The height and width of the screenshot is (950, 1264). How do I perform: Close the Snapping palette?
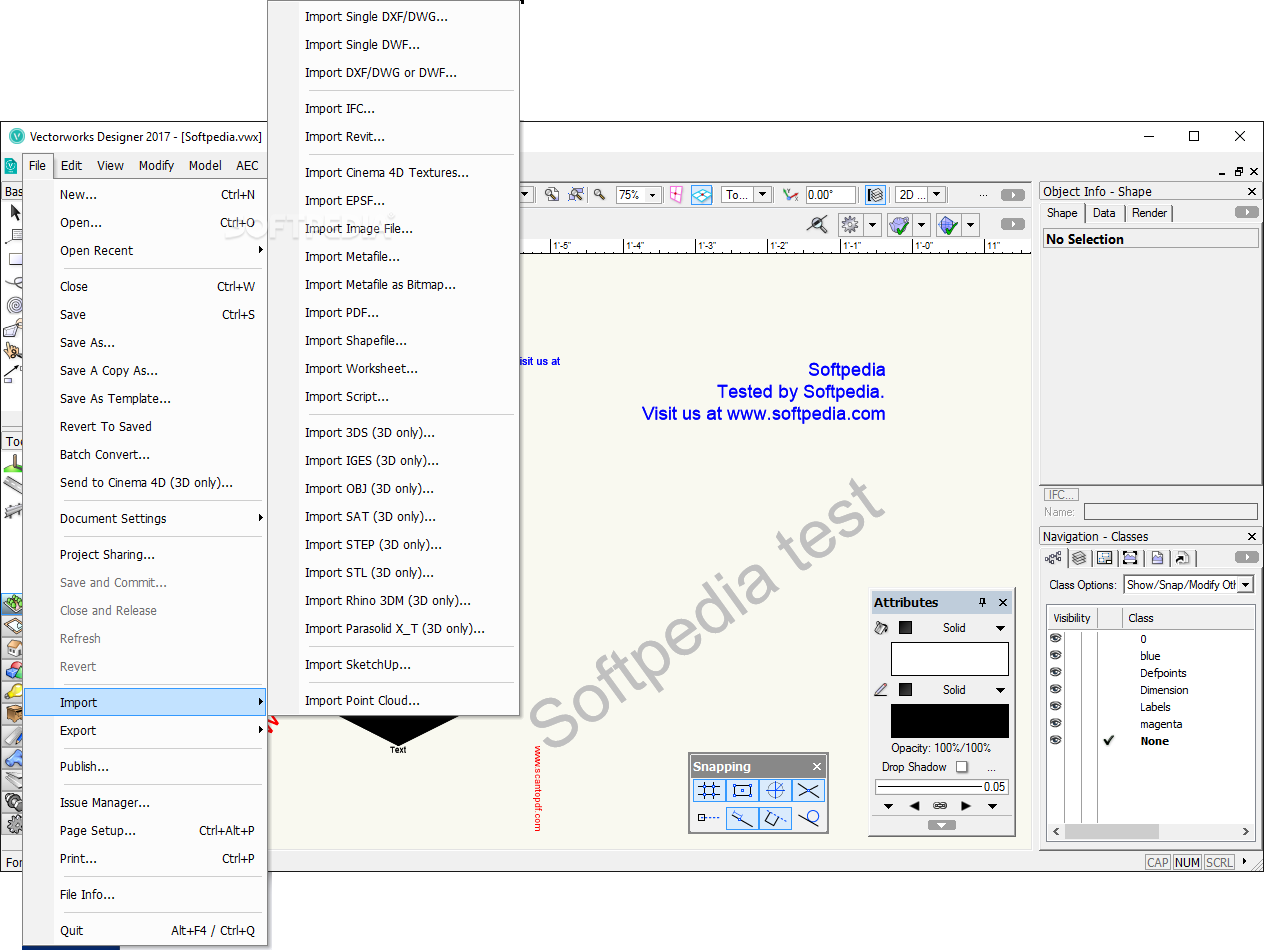click(x=817, y=767)
